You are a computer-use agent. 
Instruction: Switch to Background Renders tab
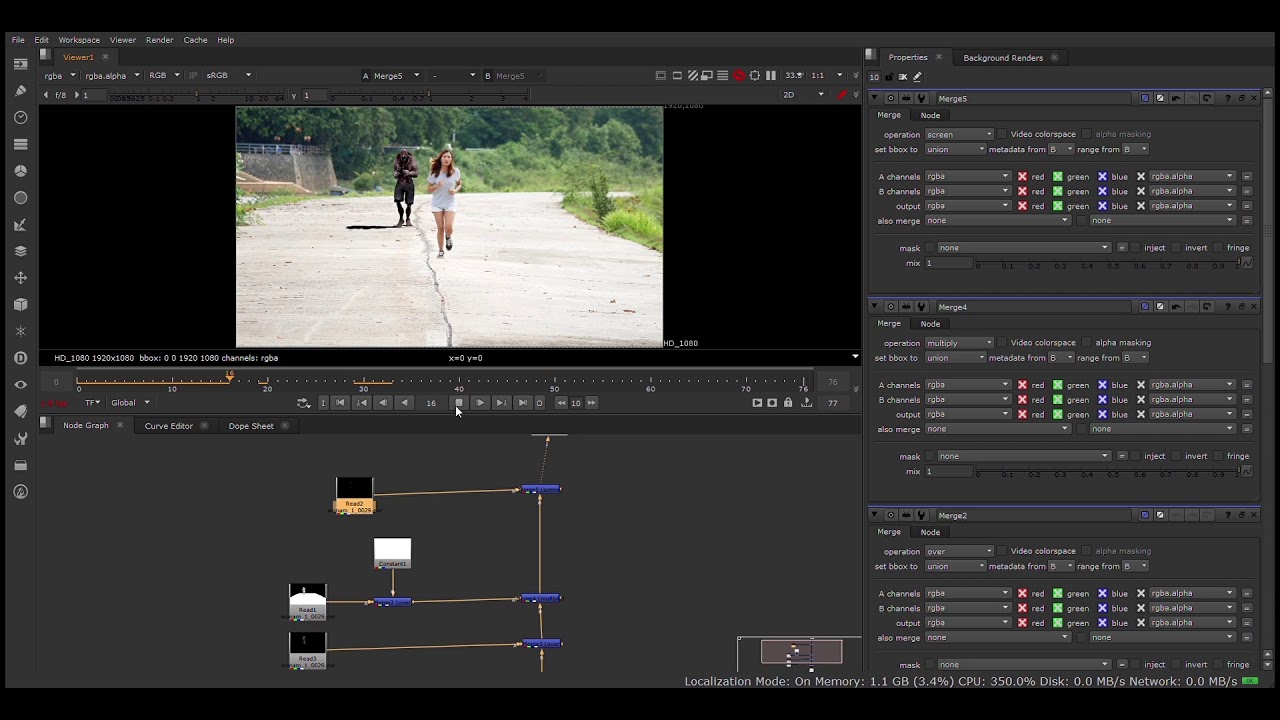point(1003,58)
